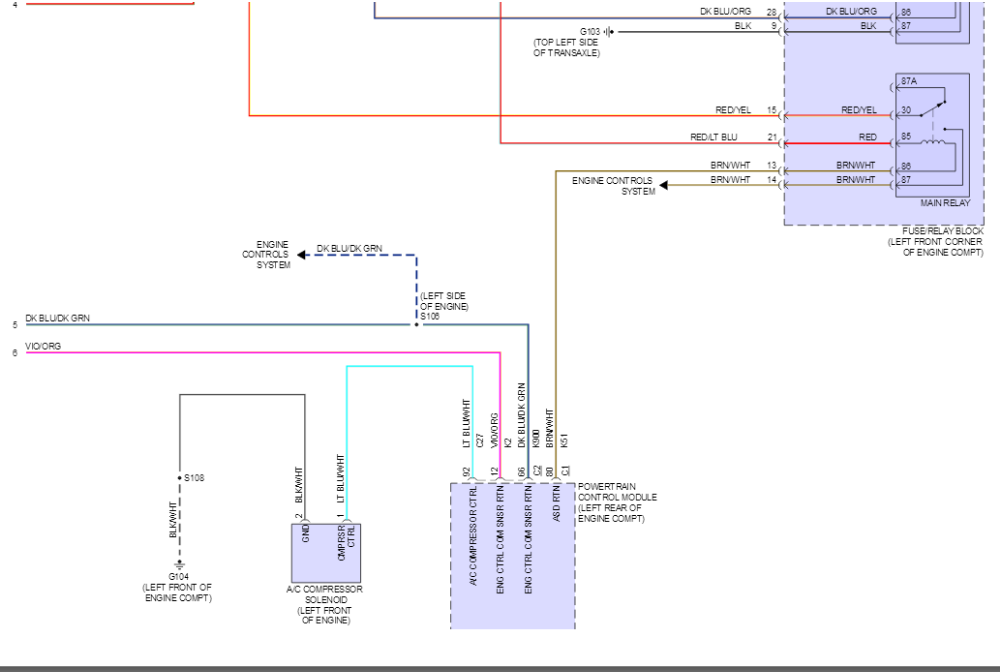Select the A/C Compressor Solenoid component box

pos(325,553)
